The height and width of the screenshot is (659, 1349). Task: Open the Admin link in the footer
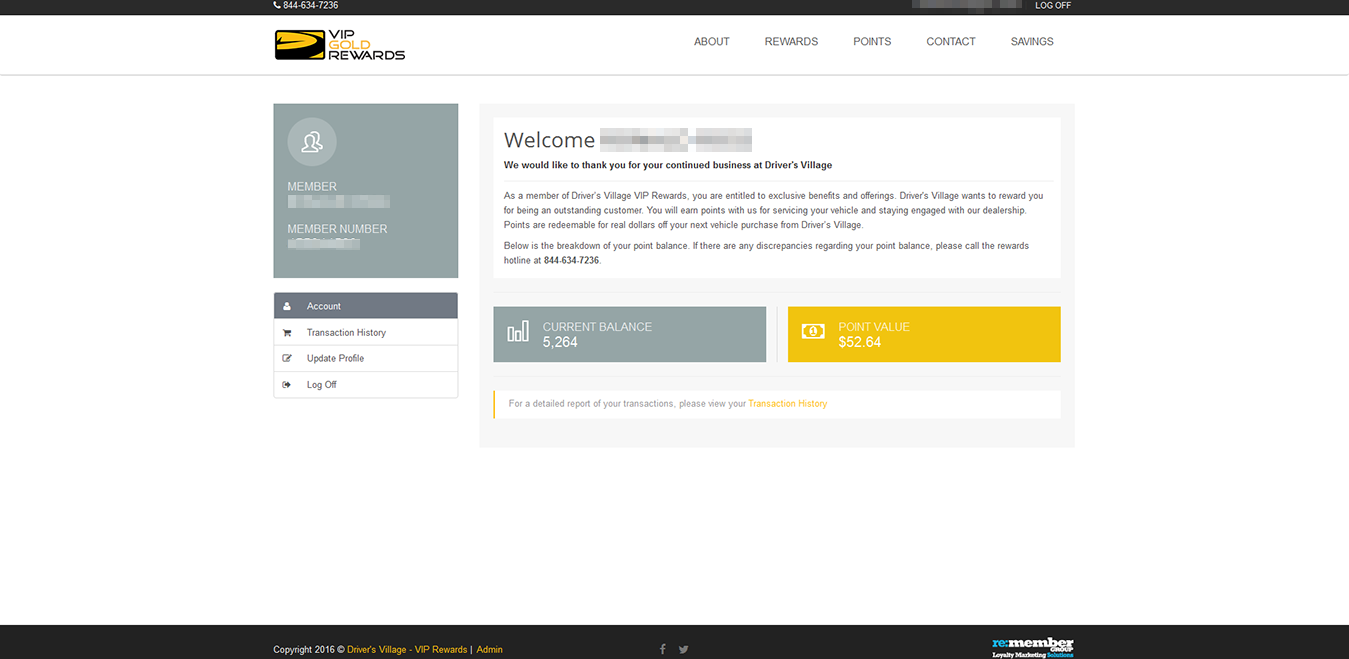[x=490, y=649]
